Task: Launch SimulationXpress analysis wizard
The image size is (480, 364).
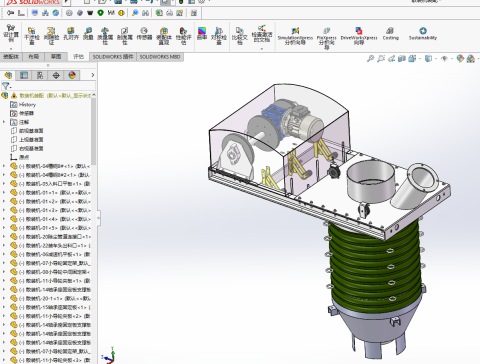Action: 295,36
